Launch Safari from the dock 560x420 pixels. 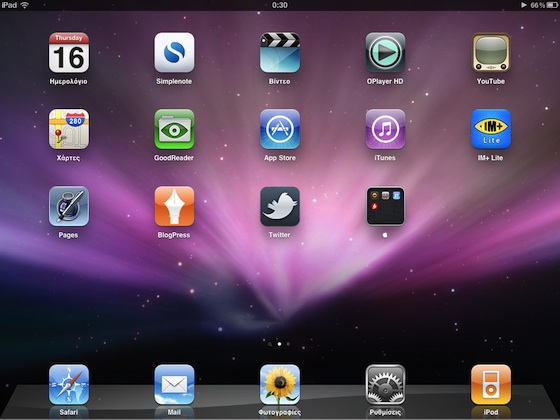click(69, 384)
